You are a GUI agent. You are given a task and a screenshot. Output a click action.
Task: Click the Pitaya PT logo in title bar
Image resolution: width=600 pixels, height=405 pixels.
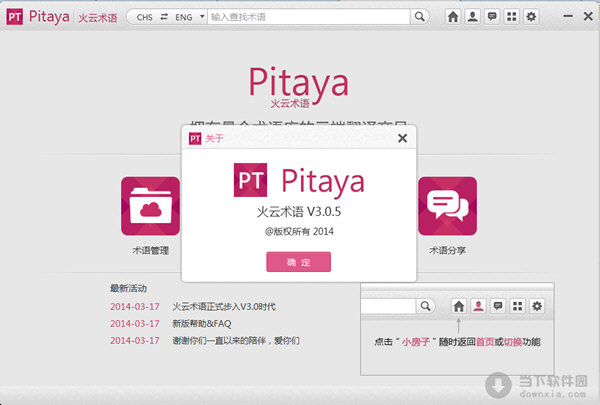(15, 17)
